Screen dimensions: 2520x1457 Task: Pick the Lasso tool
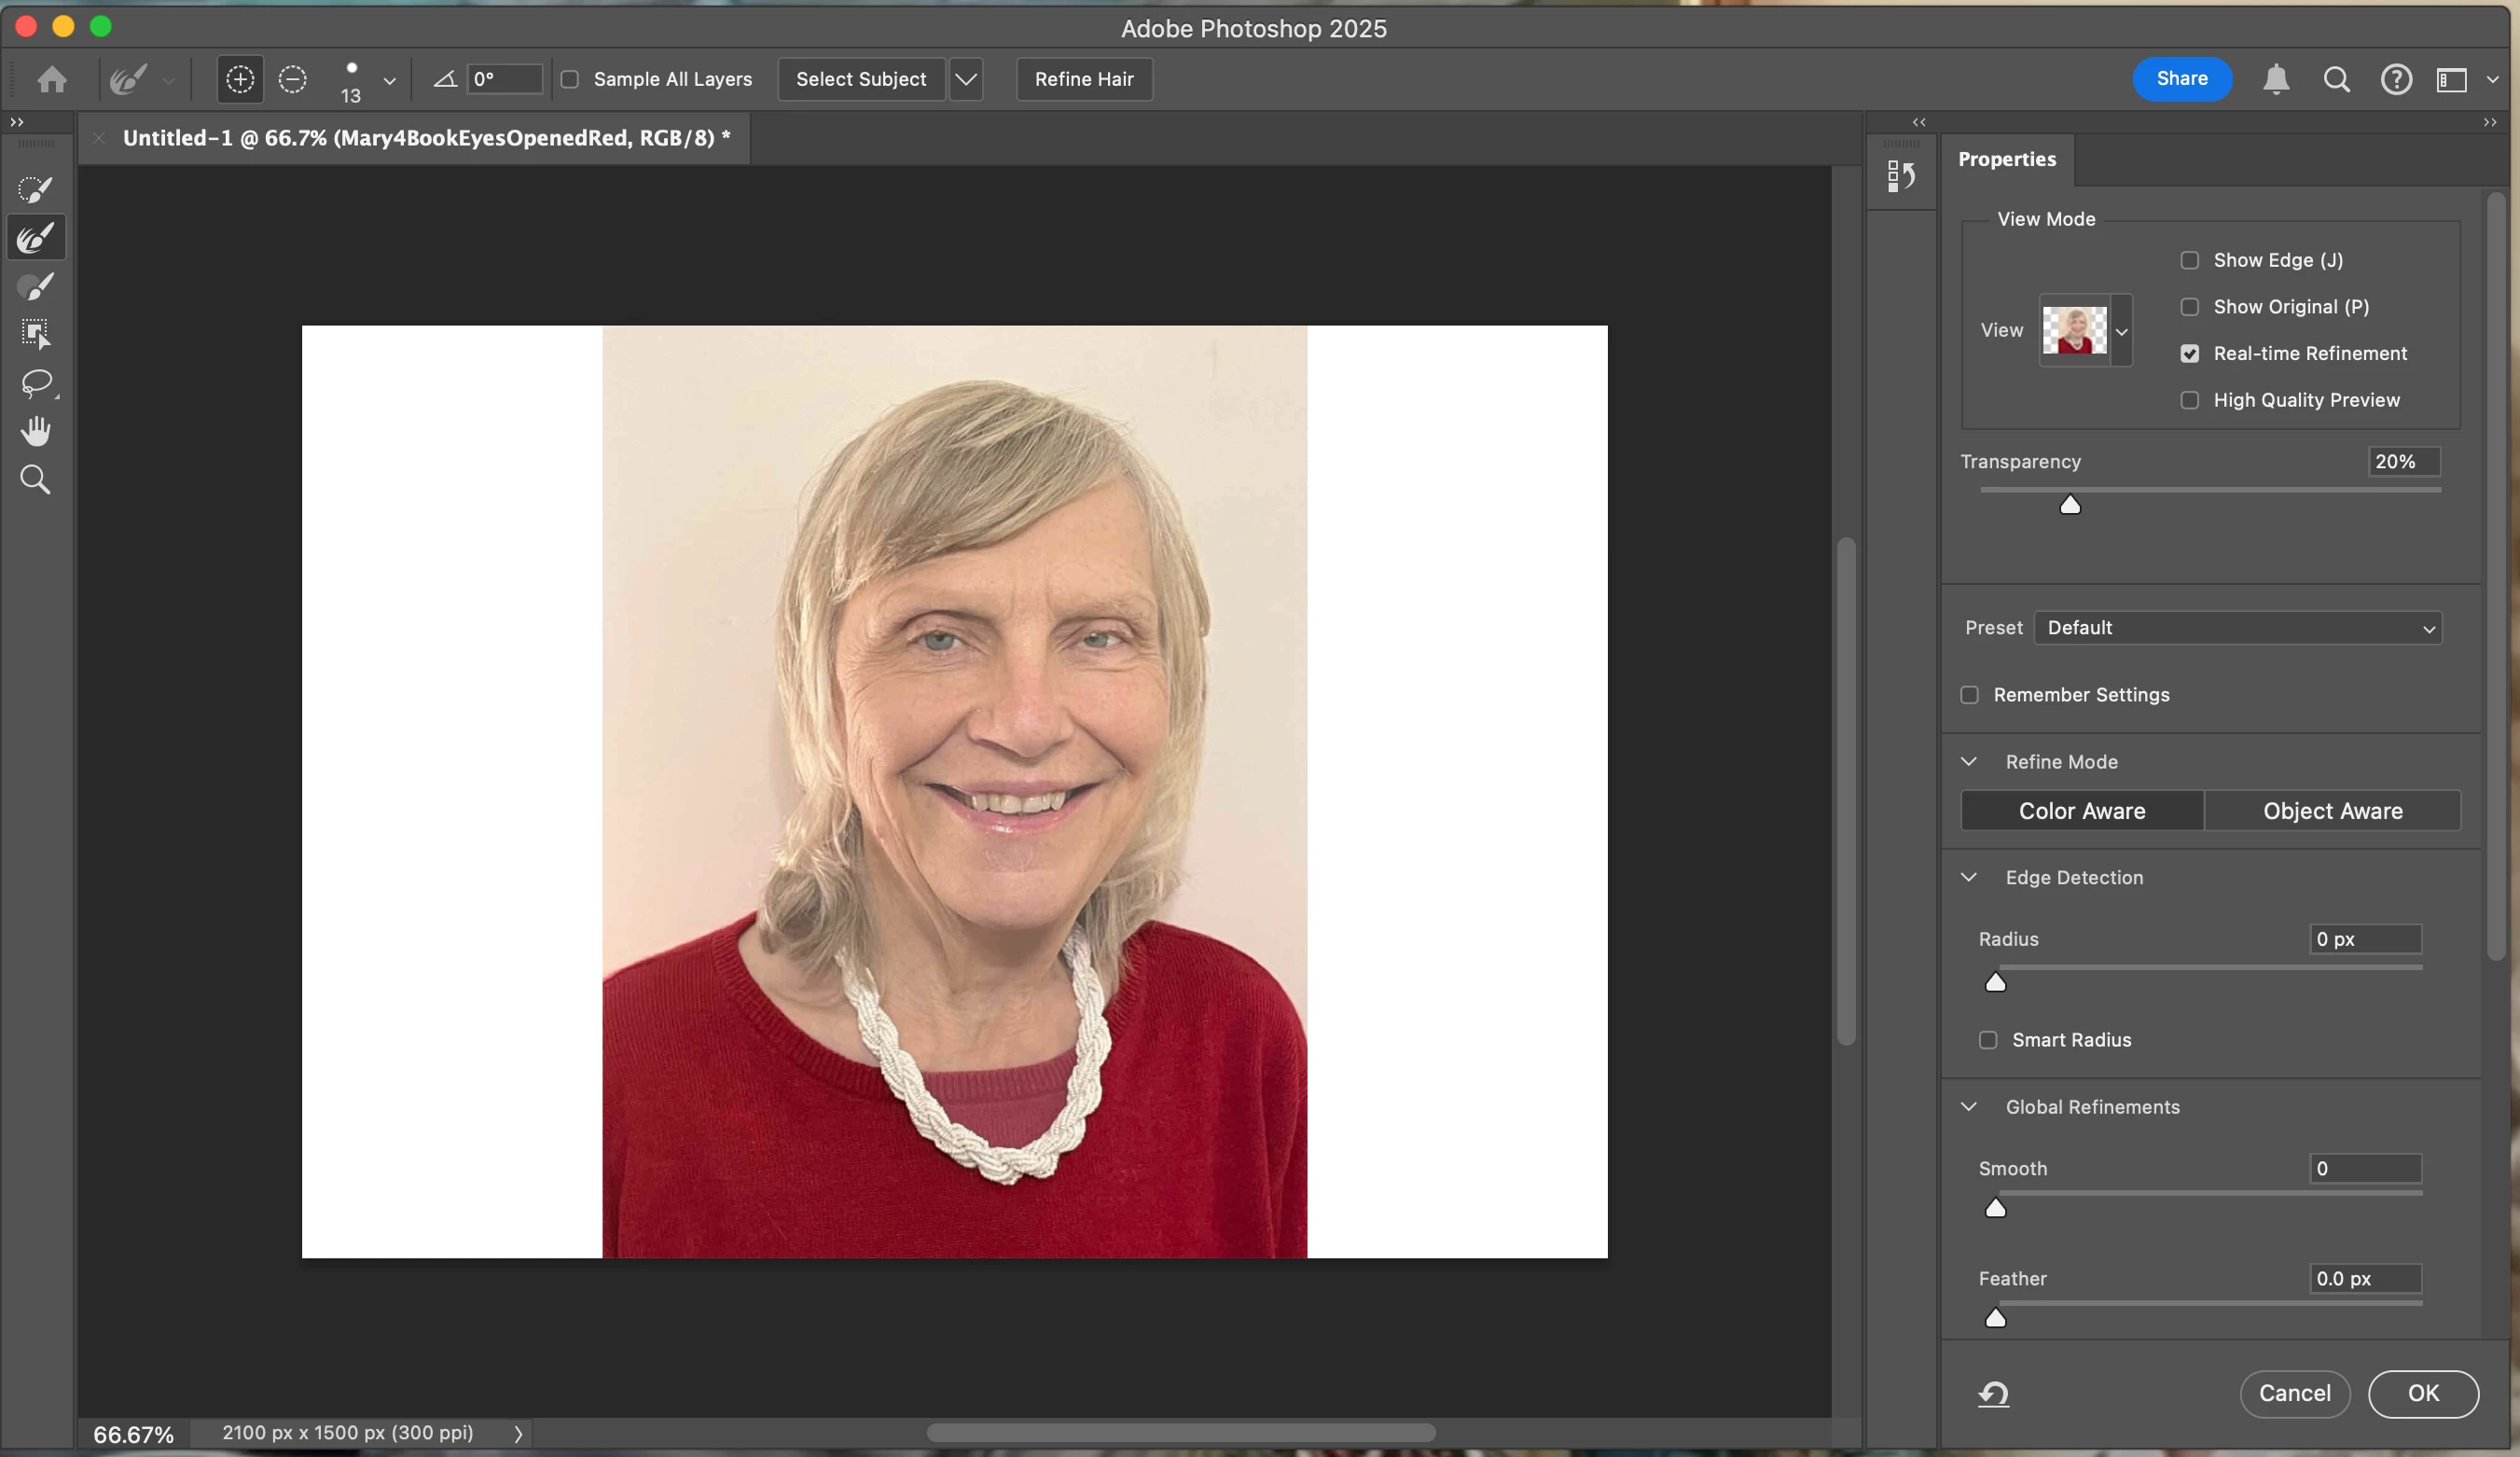[x=35, y=383]
